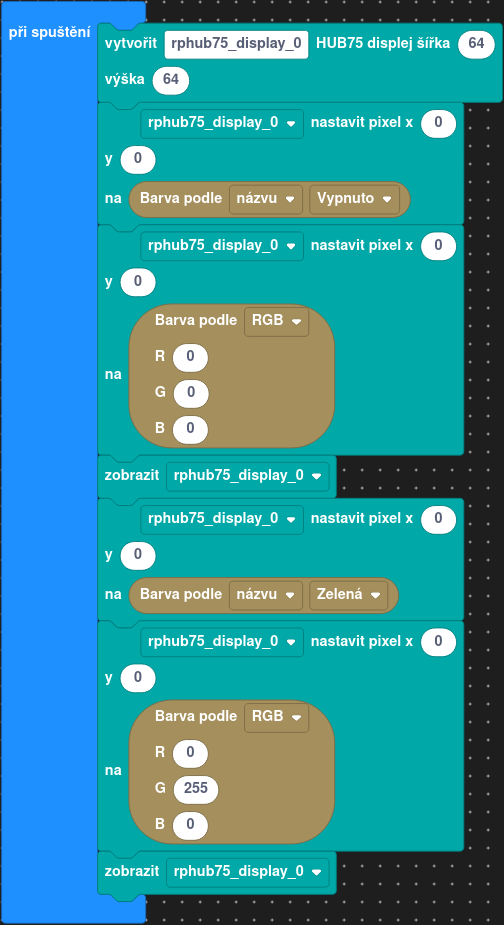Viewport: 504px width, 925px height.
Task: Click "zobrazit" label on upper show block
Action: point(132,476)
